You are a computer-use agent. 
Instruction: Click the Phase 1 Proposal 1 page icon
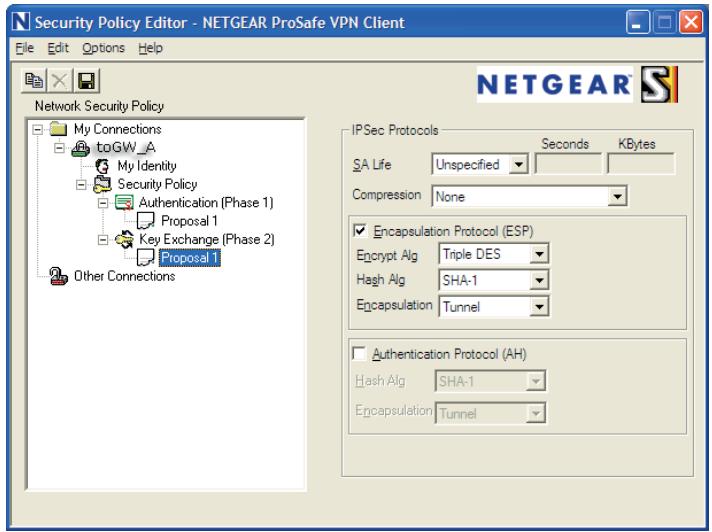(145, 221)
